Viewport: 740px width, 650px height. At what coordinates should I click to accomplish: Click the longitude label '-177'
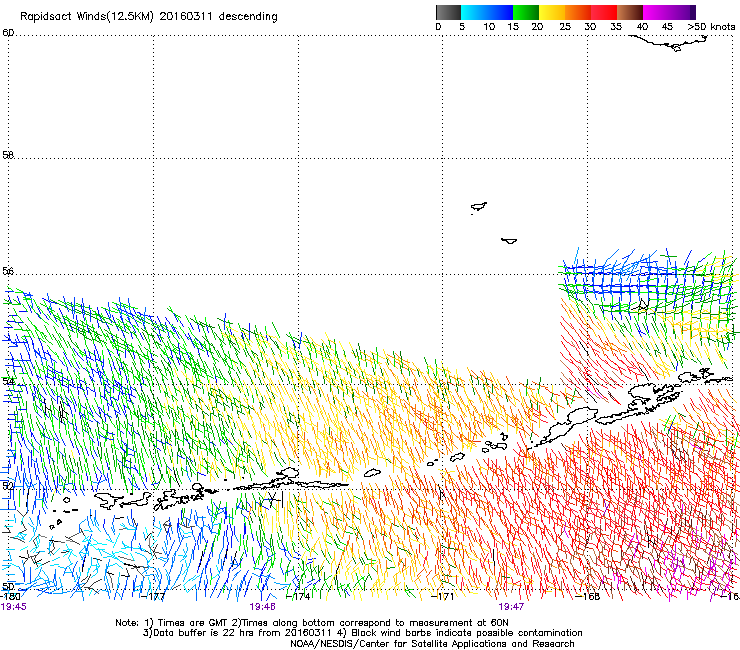coord(153,596)
